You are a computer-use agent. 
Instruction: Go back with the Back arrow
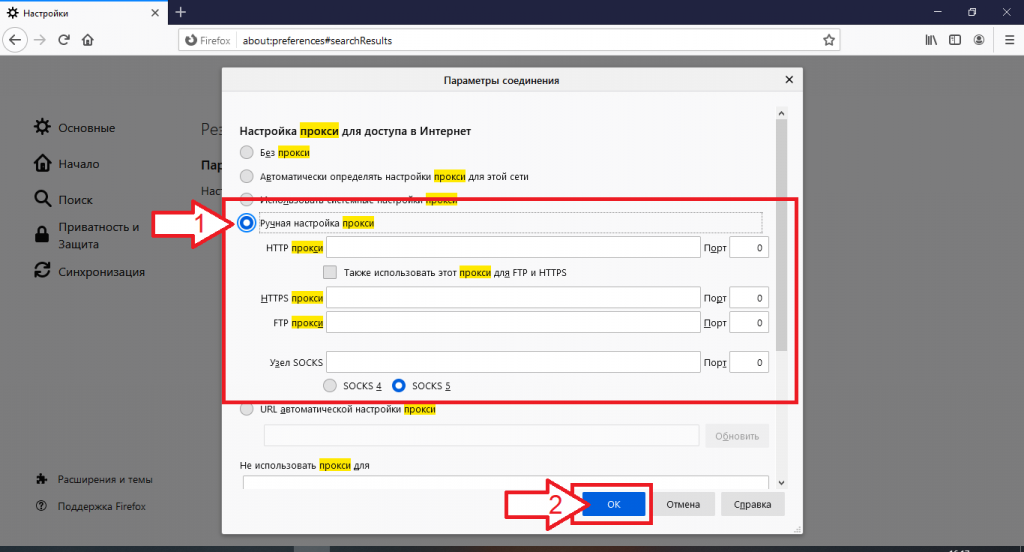point(15,40)
